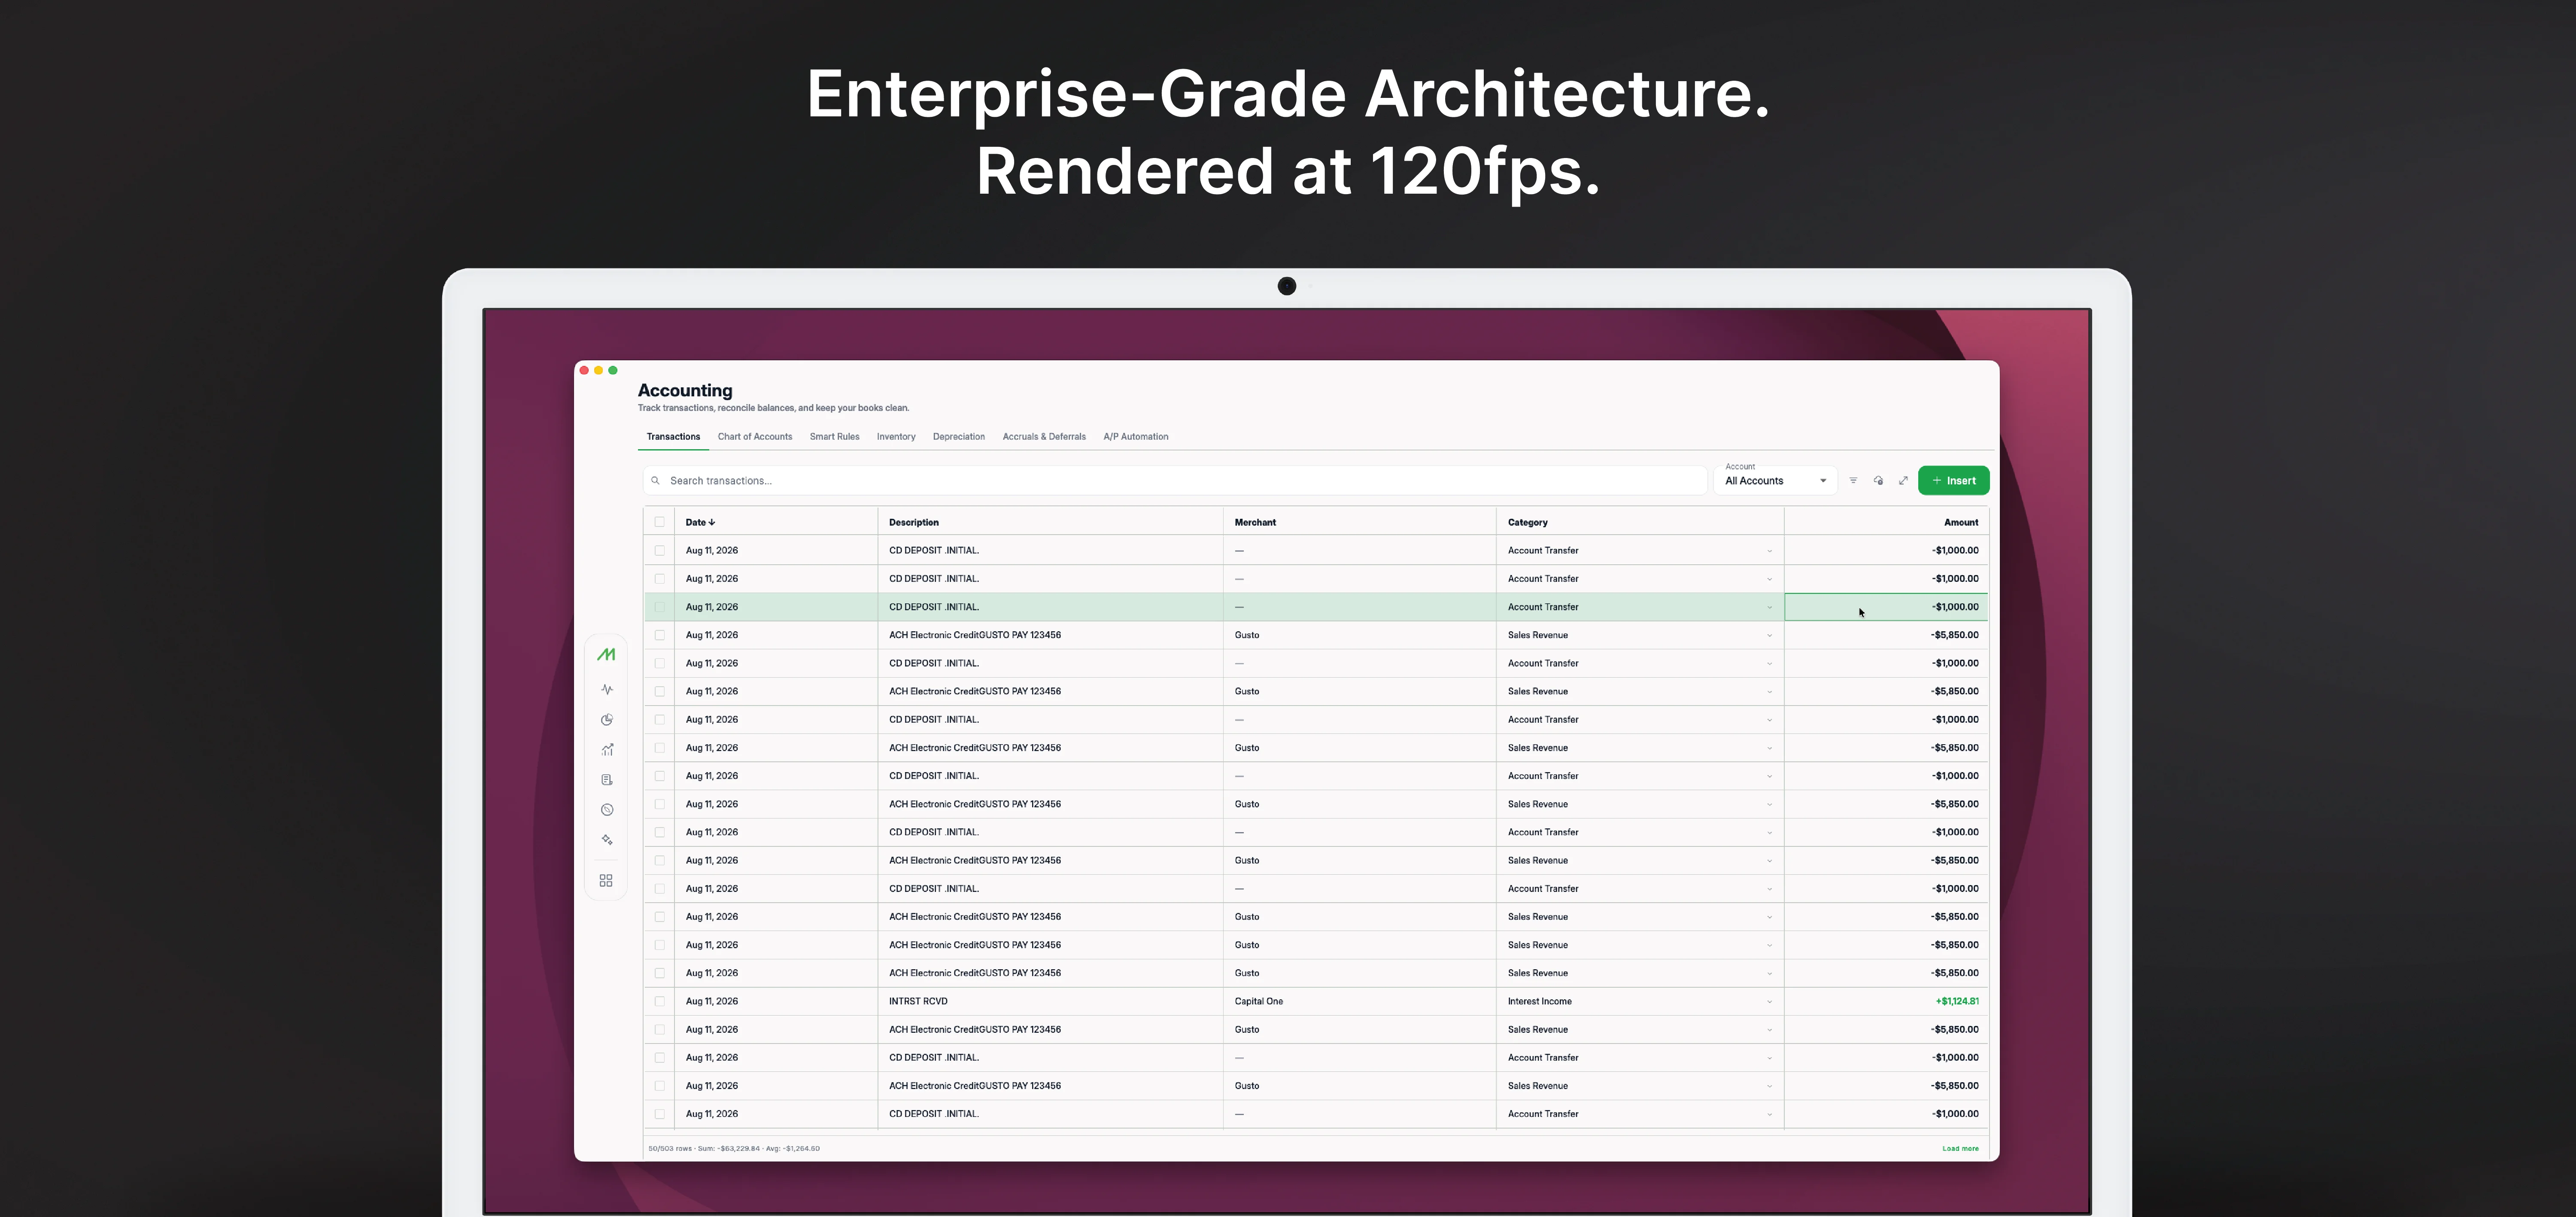Open the All Accounts dropdown
2576x1217 pixels.
[x=1775, y=480]
